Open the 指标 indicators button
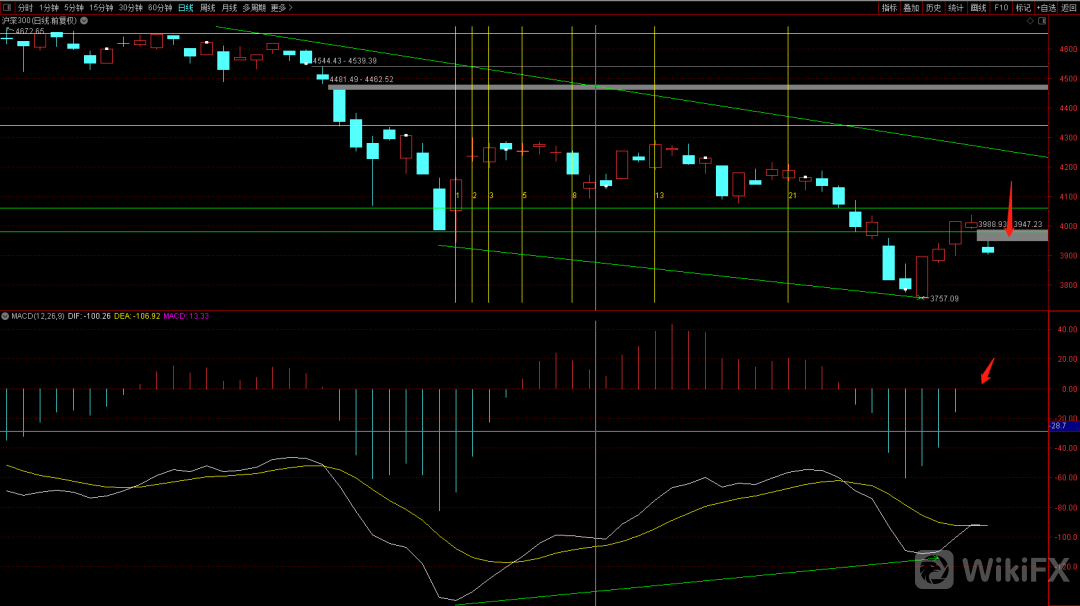 pyautogui.click(x=889, y=7)
